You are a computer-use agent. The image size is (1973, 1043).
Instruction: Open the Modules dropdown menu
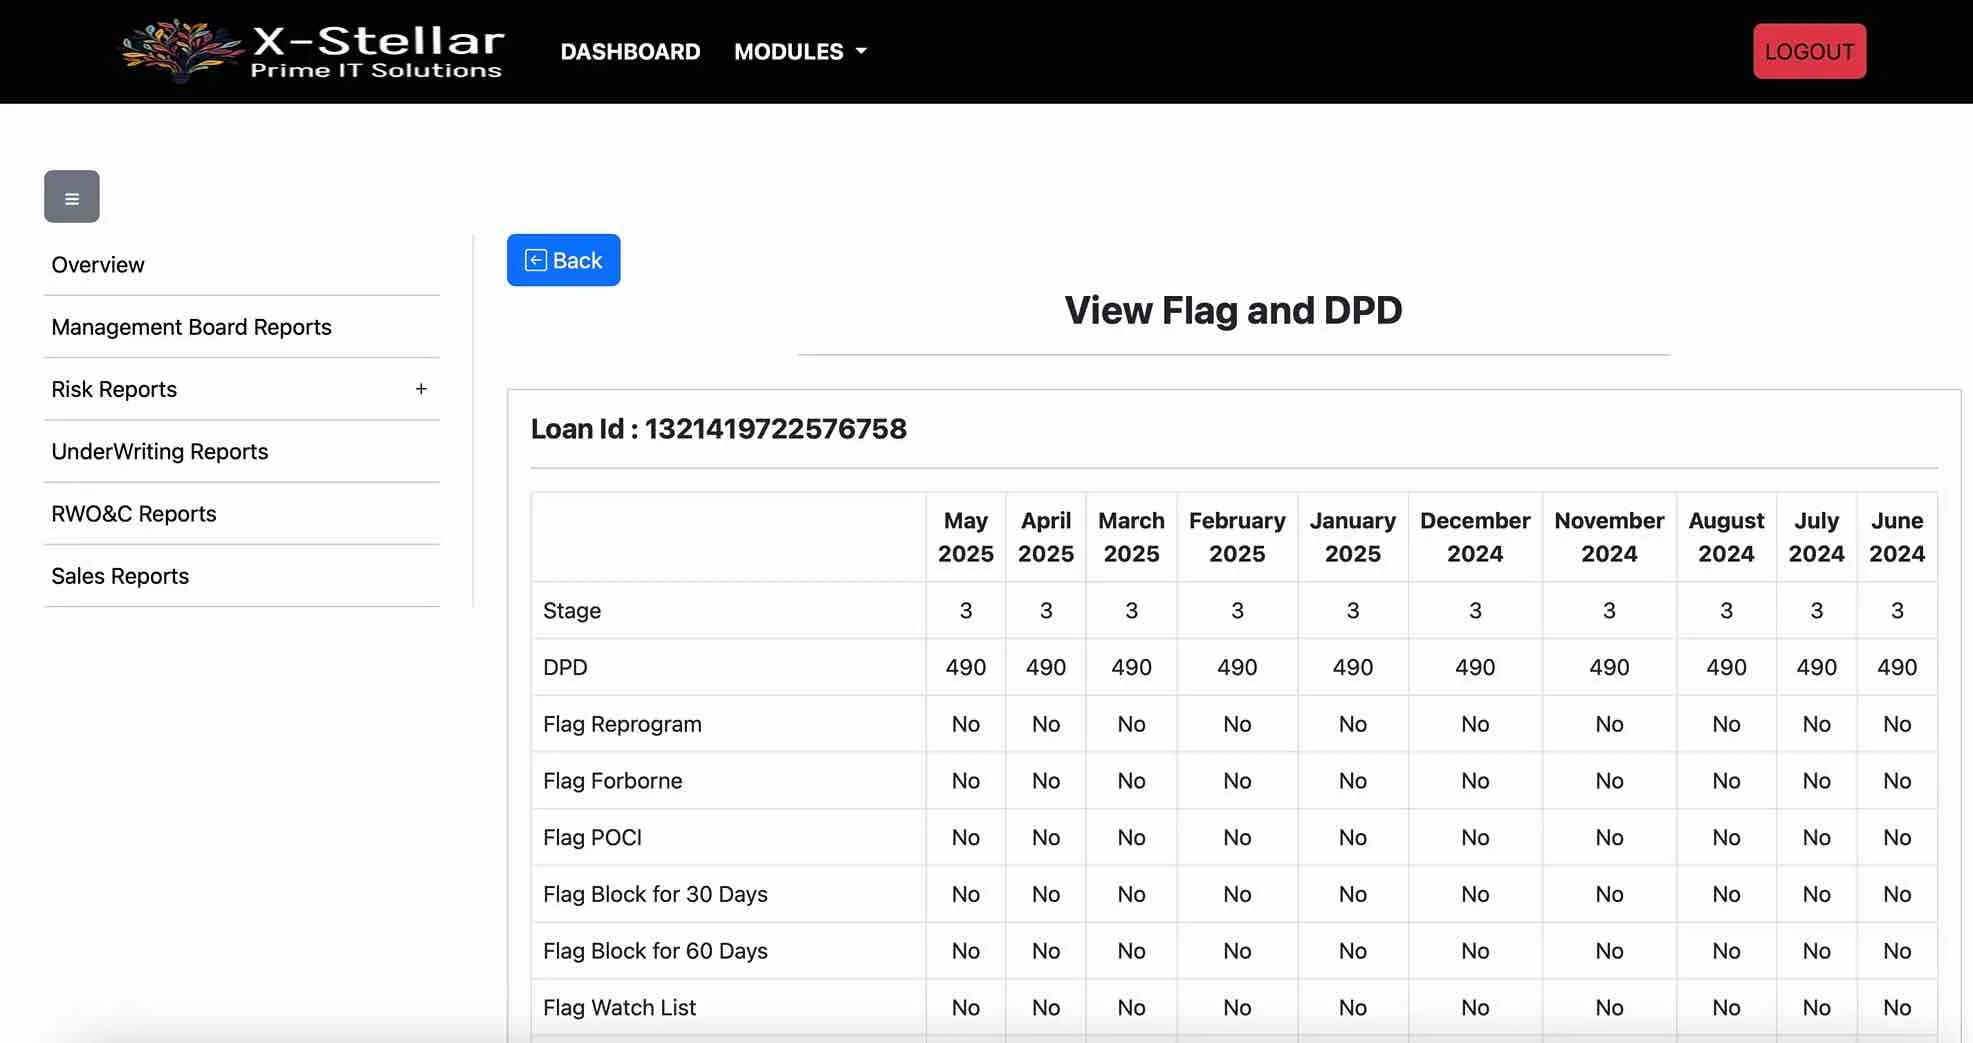tap(800, 52)
